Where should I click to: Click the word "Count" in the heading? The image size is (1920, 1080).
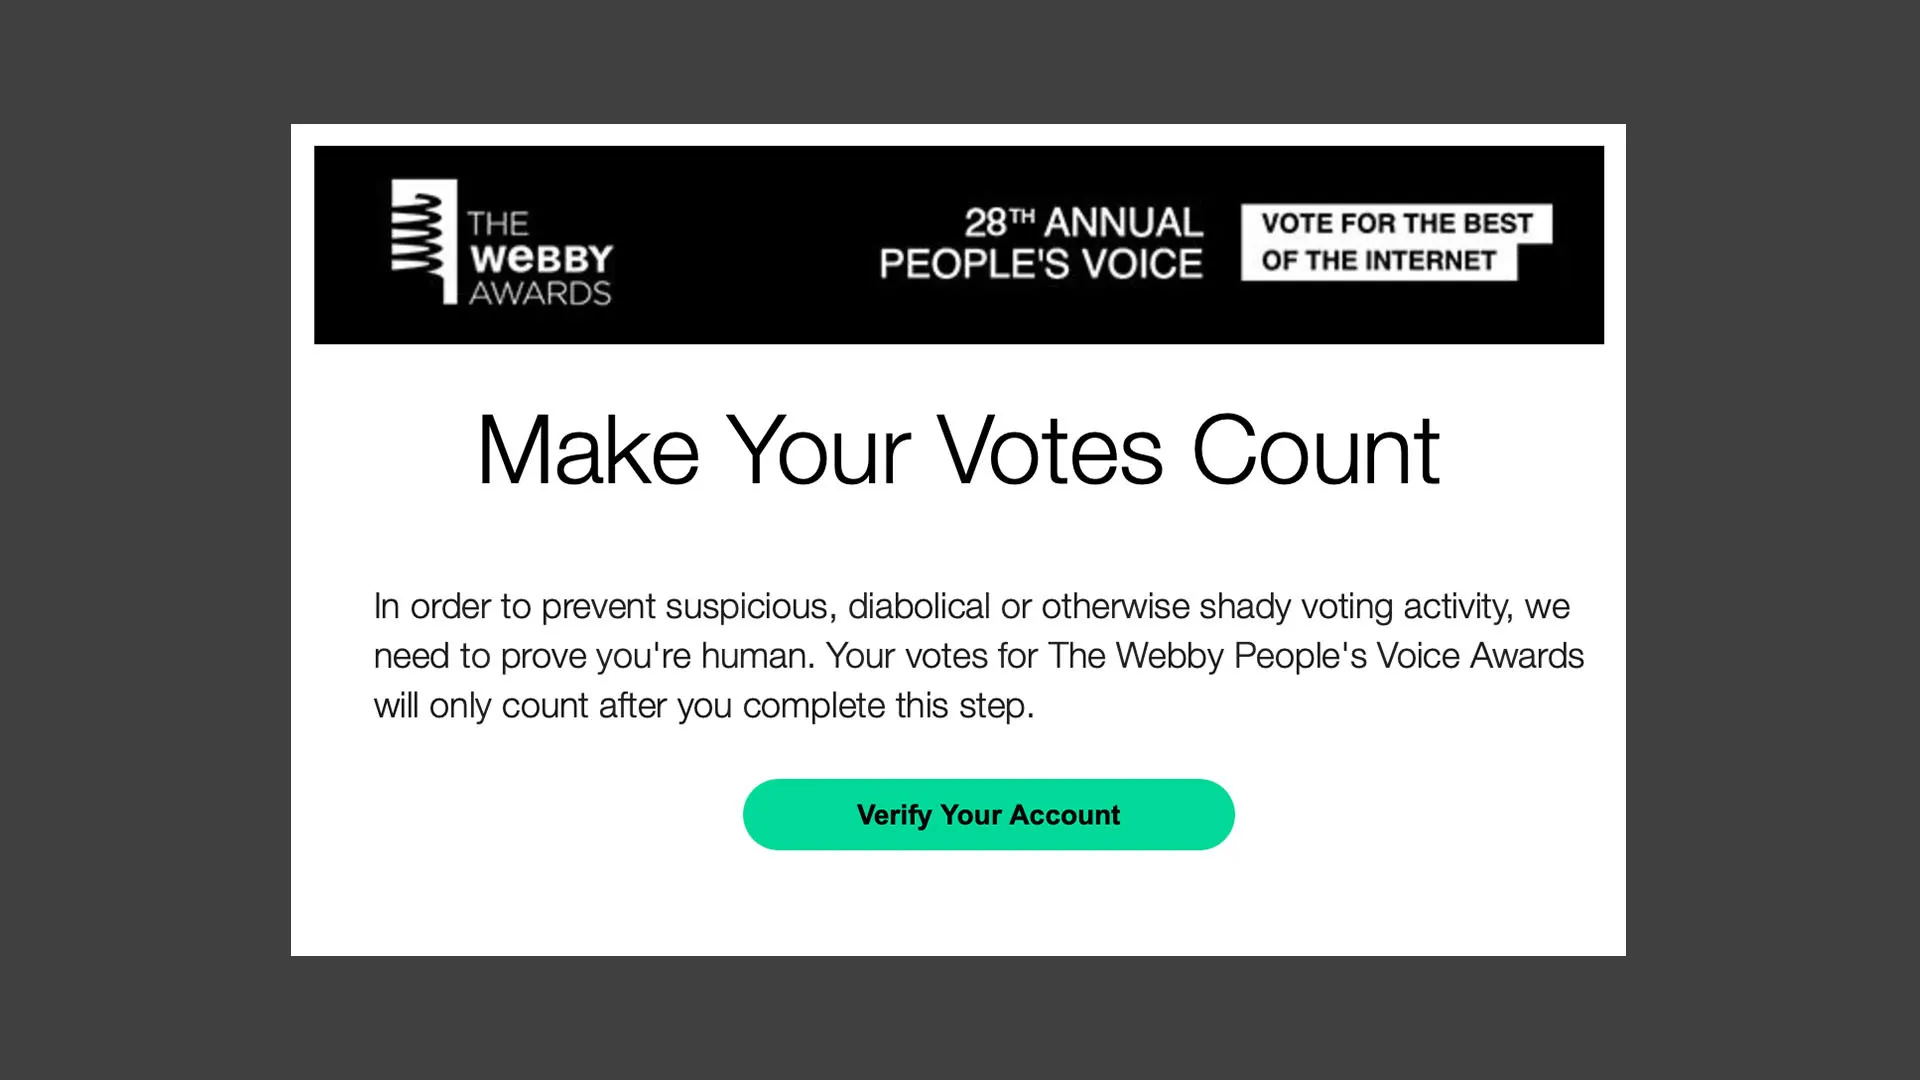(1316, 451)
